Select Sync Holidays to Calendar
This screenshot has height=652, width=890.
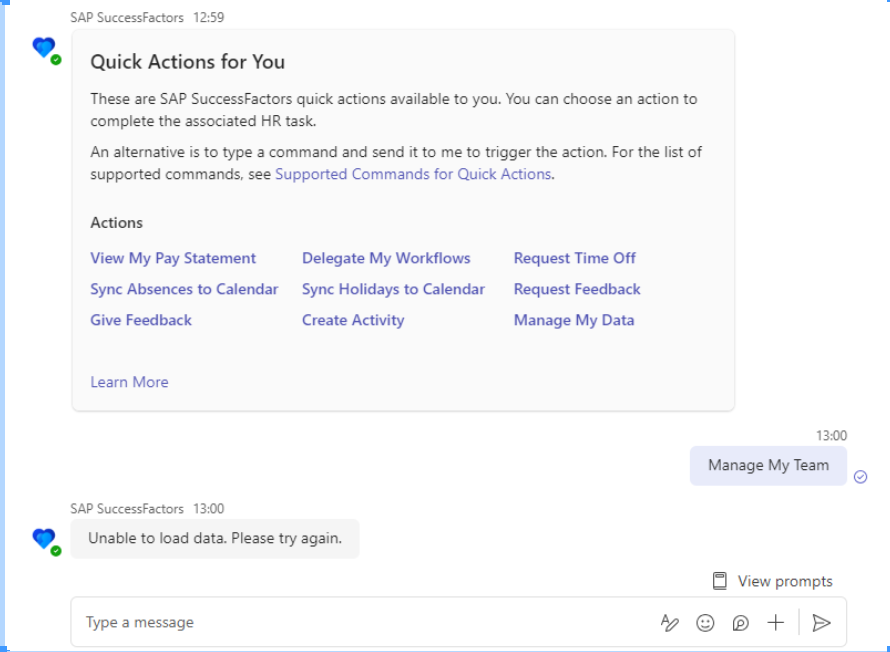(393, 289)
